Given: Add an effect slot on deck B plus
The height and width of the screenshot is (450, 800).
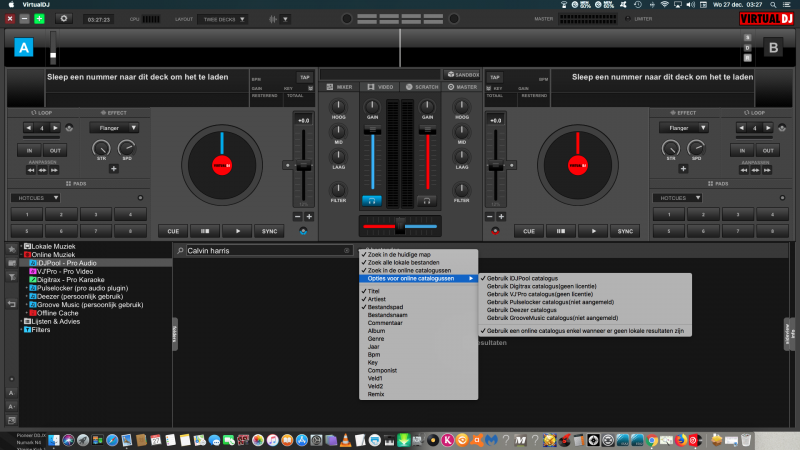Looking at the screenshot, I should (x=683, y=169).
